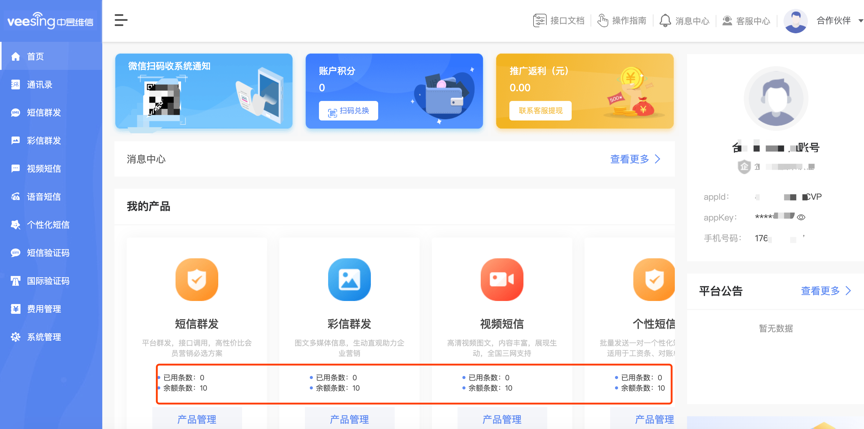Screen dimensions: 864x429
Task: Click the 联系客服提现 button
Action: pos(540,111)
